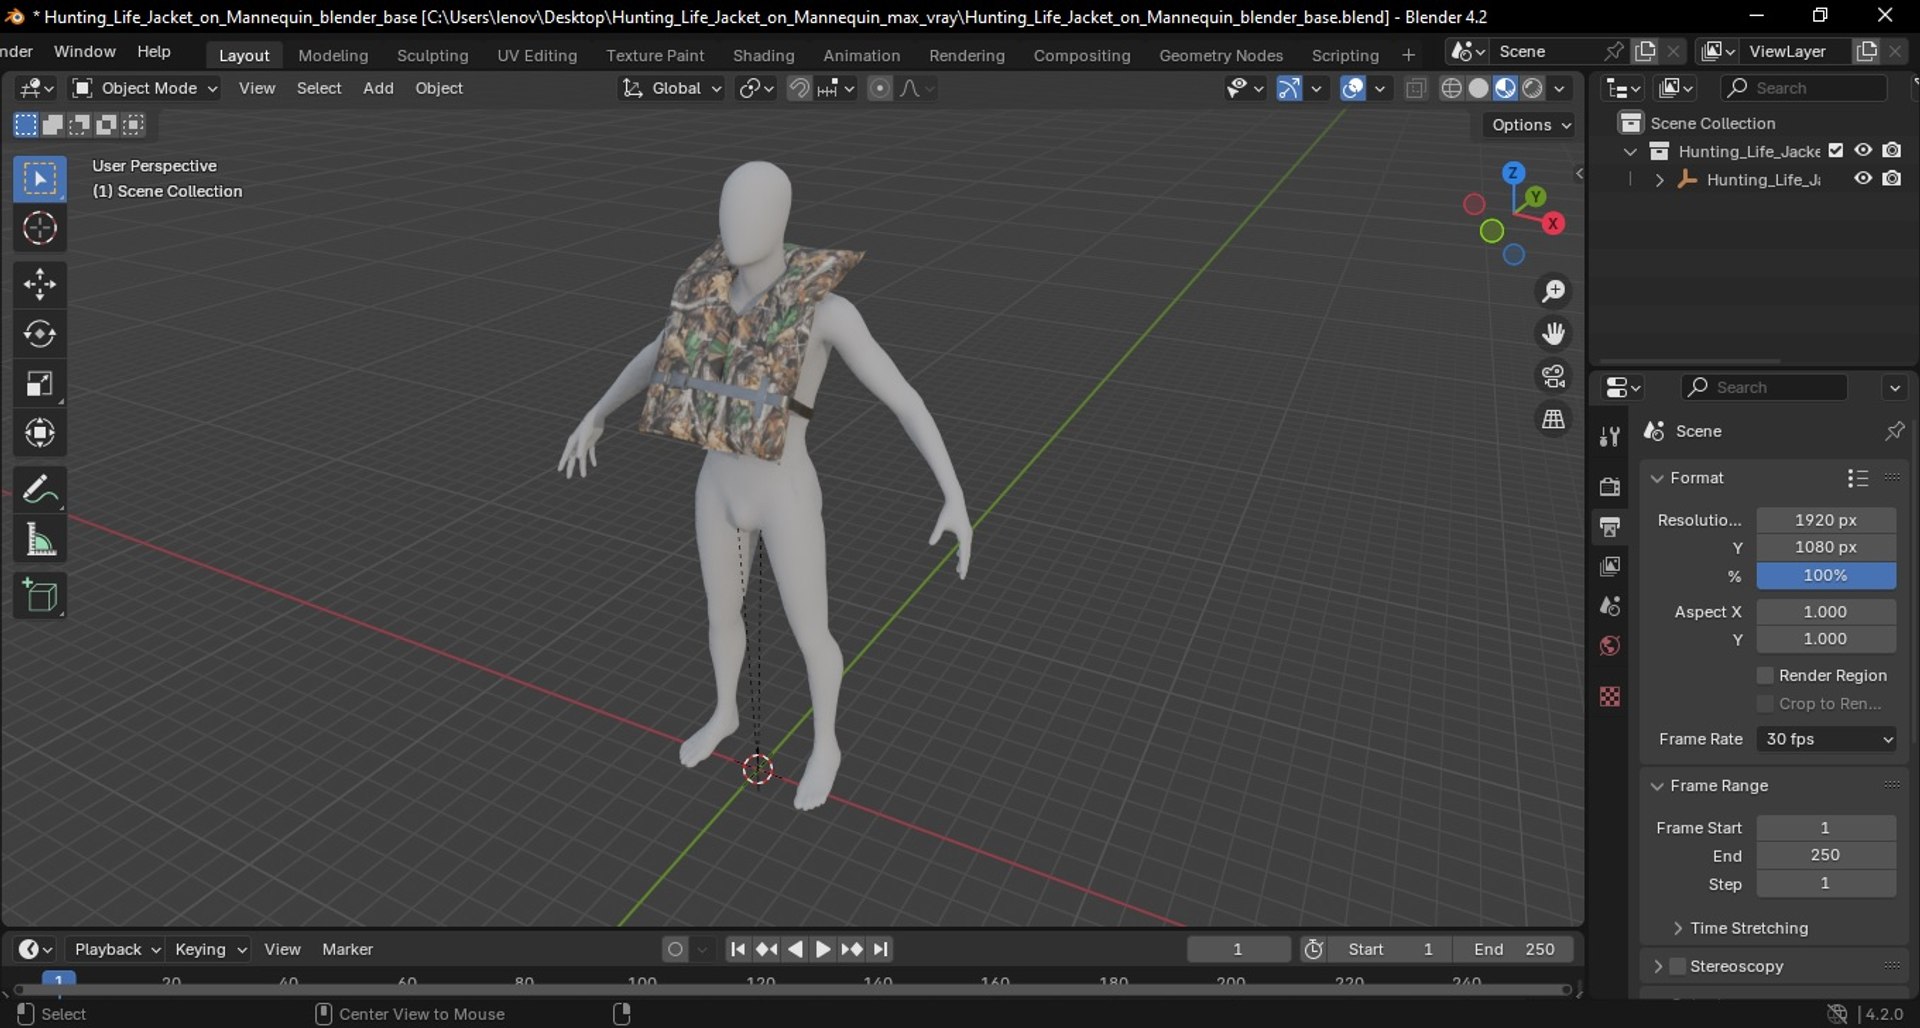
Task: Toggle camera view icon in viewport
Action: pos(1553,376)
